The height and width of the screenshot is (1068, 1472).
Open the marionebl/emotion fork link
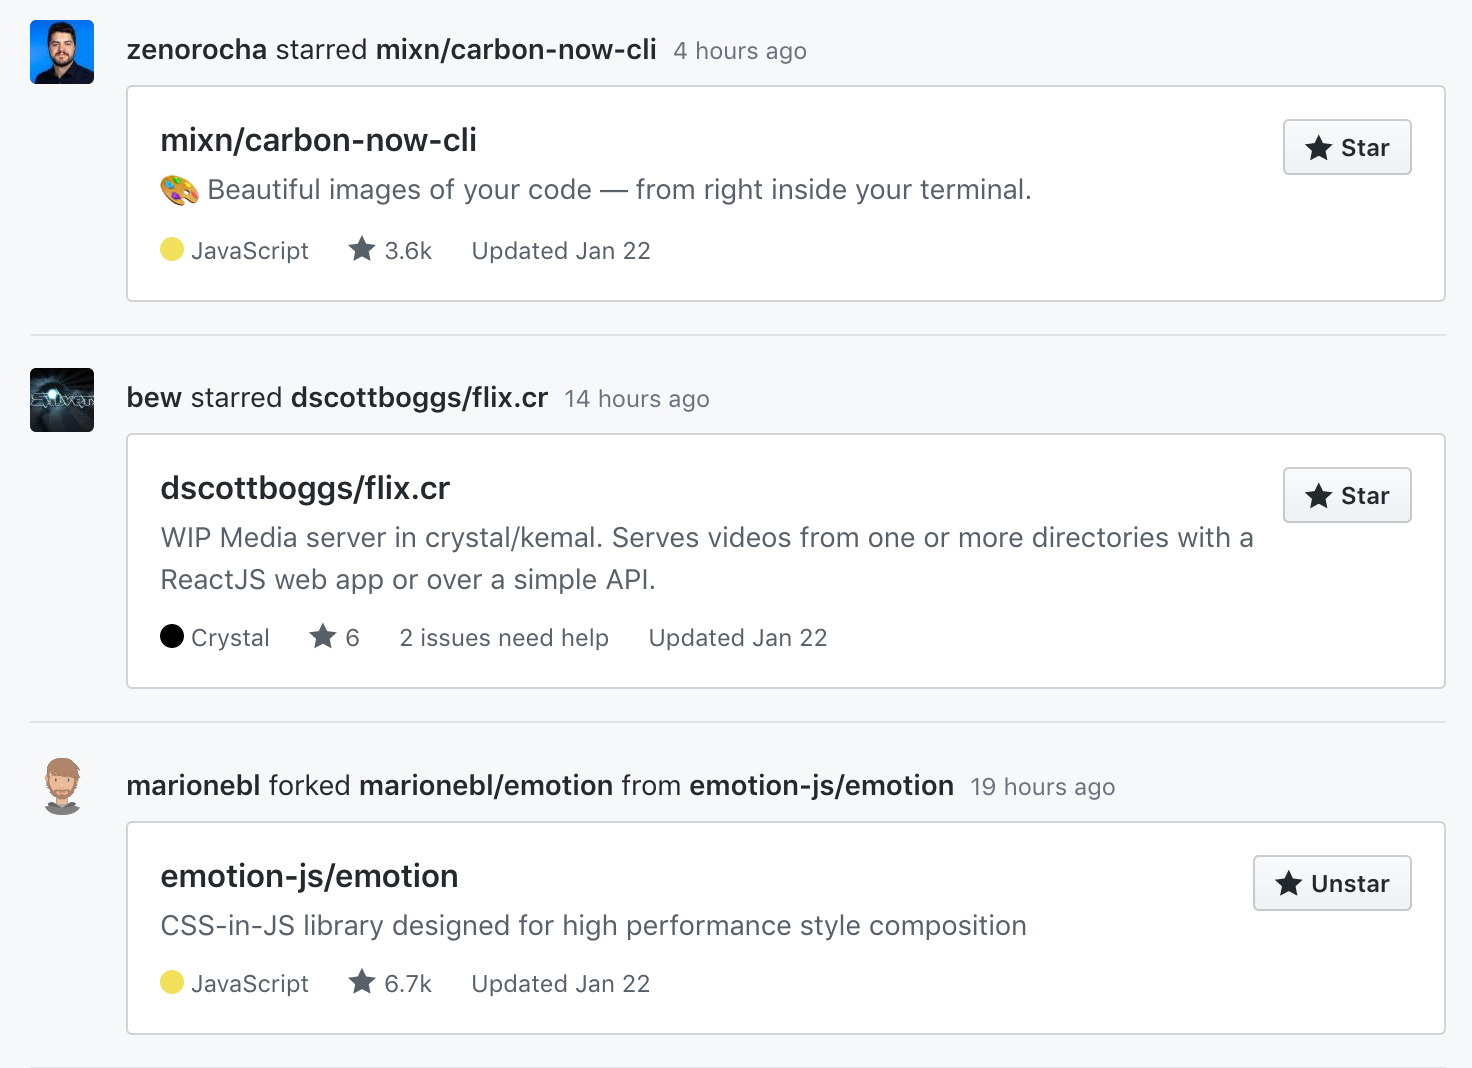tap(486, 786)
